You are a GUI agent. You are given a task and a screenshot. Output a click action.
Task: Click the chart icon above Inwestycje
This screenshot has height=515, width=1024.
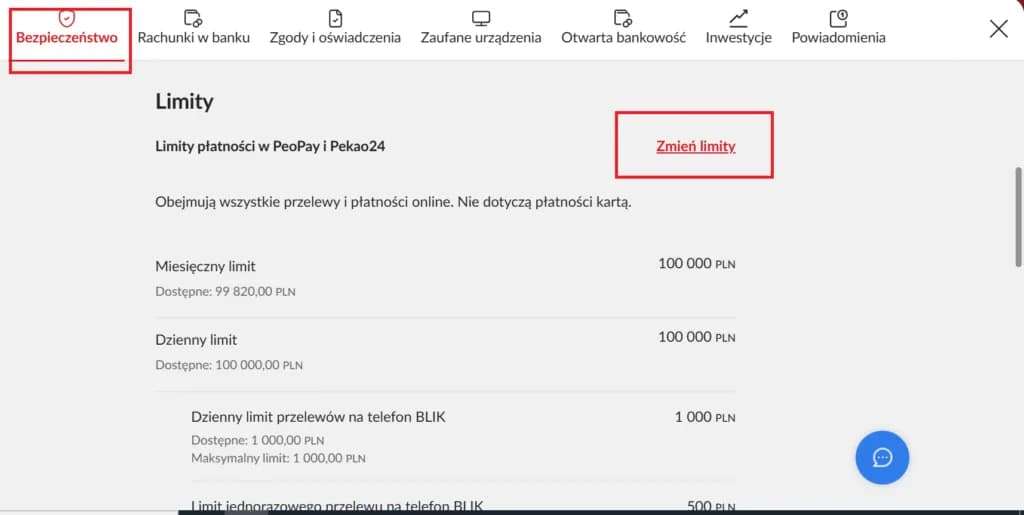(x=738, y=18)
